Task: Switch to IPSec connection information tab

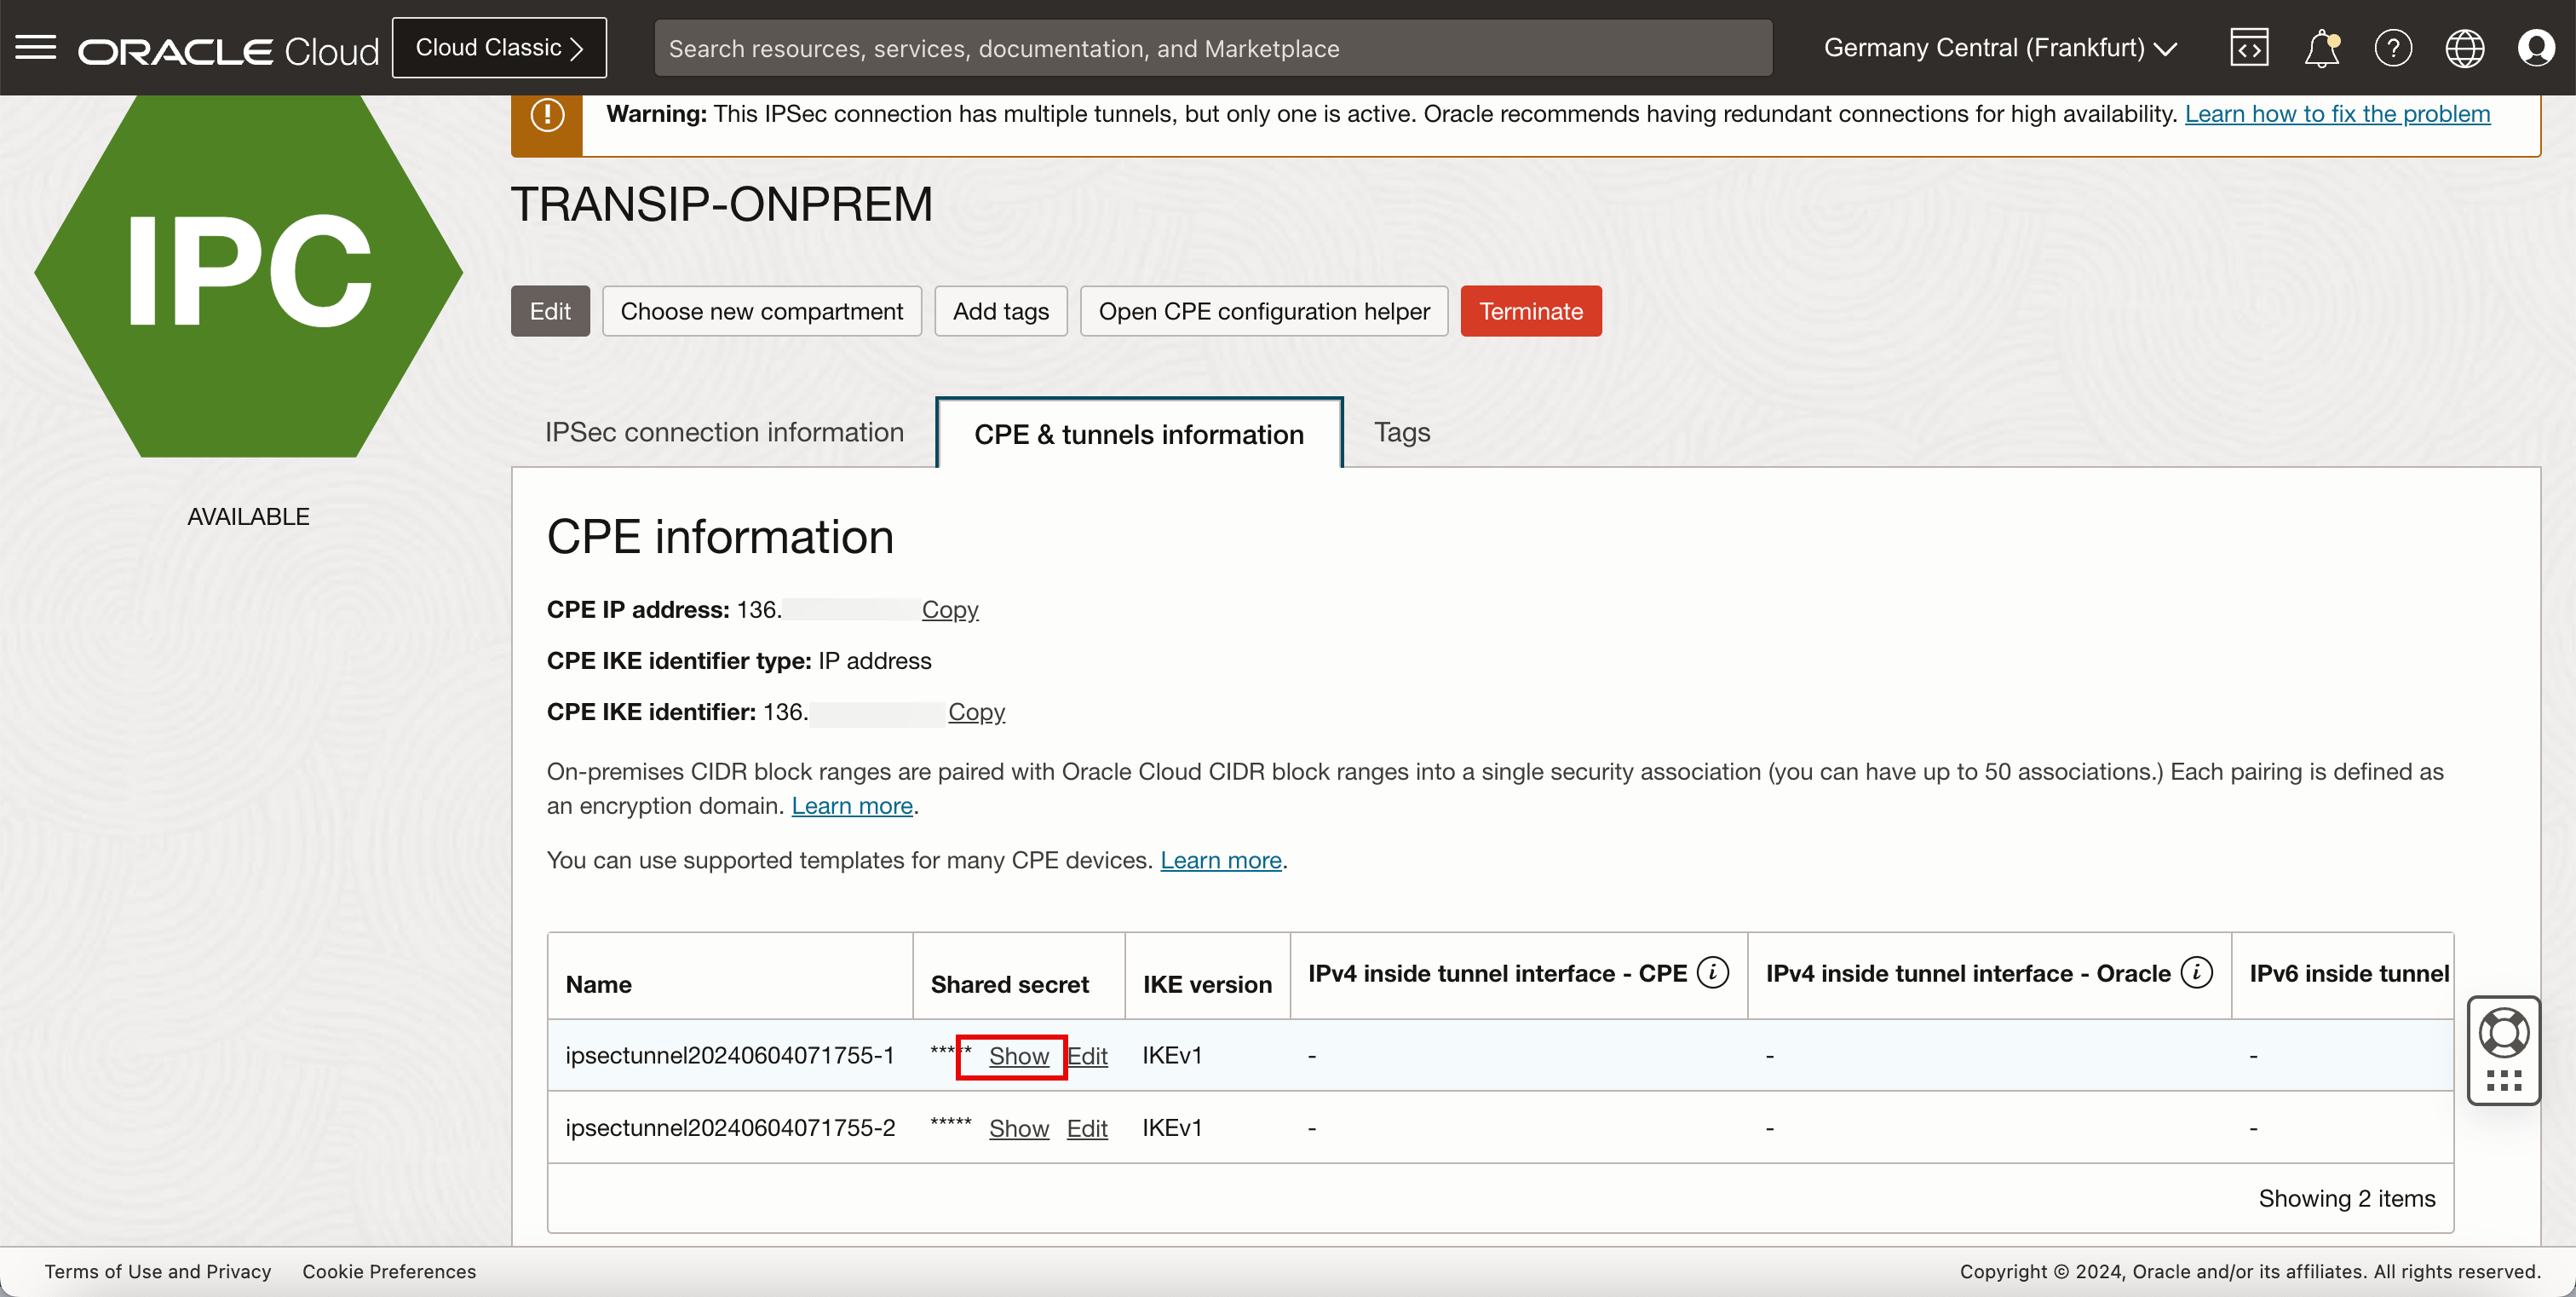Action: (x=724, y=434)
